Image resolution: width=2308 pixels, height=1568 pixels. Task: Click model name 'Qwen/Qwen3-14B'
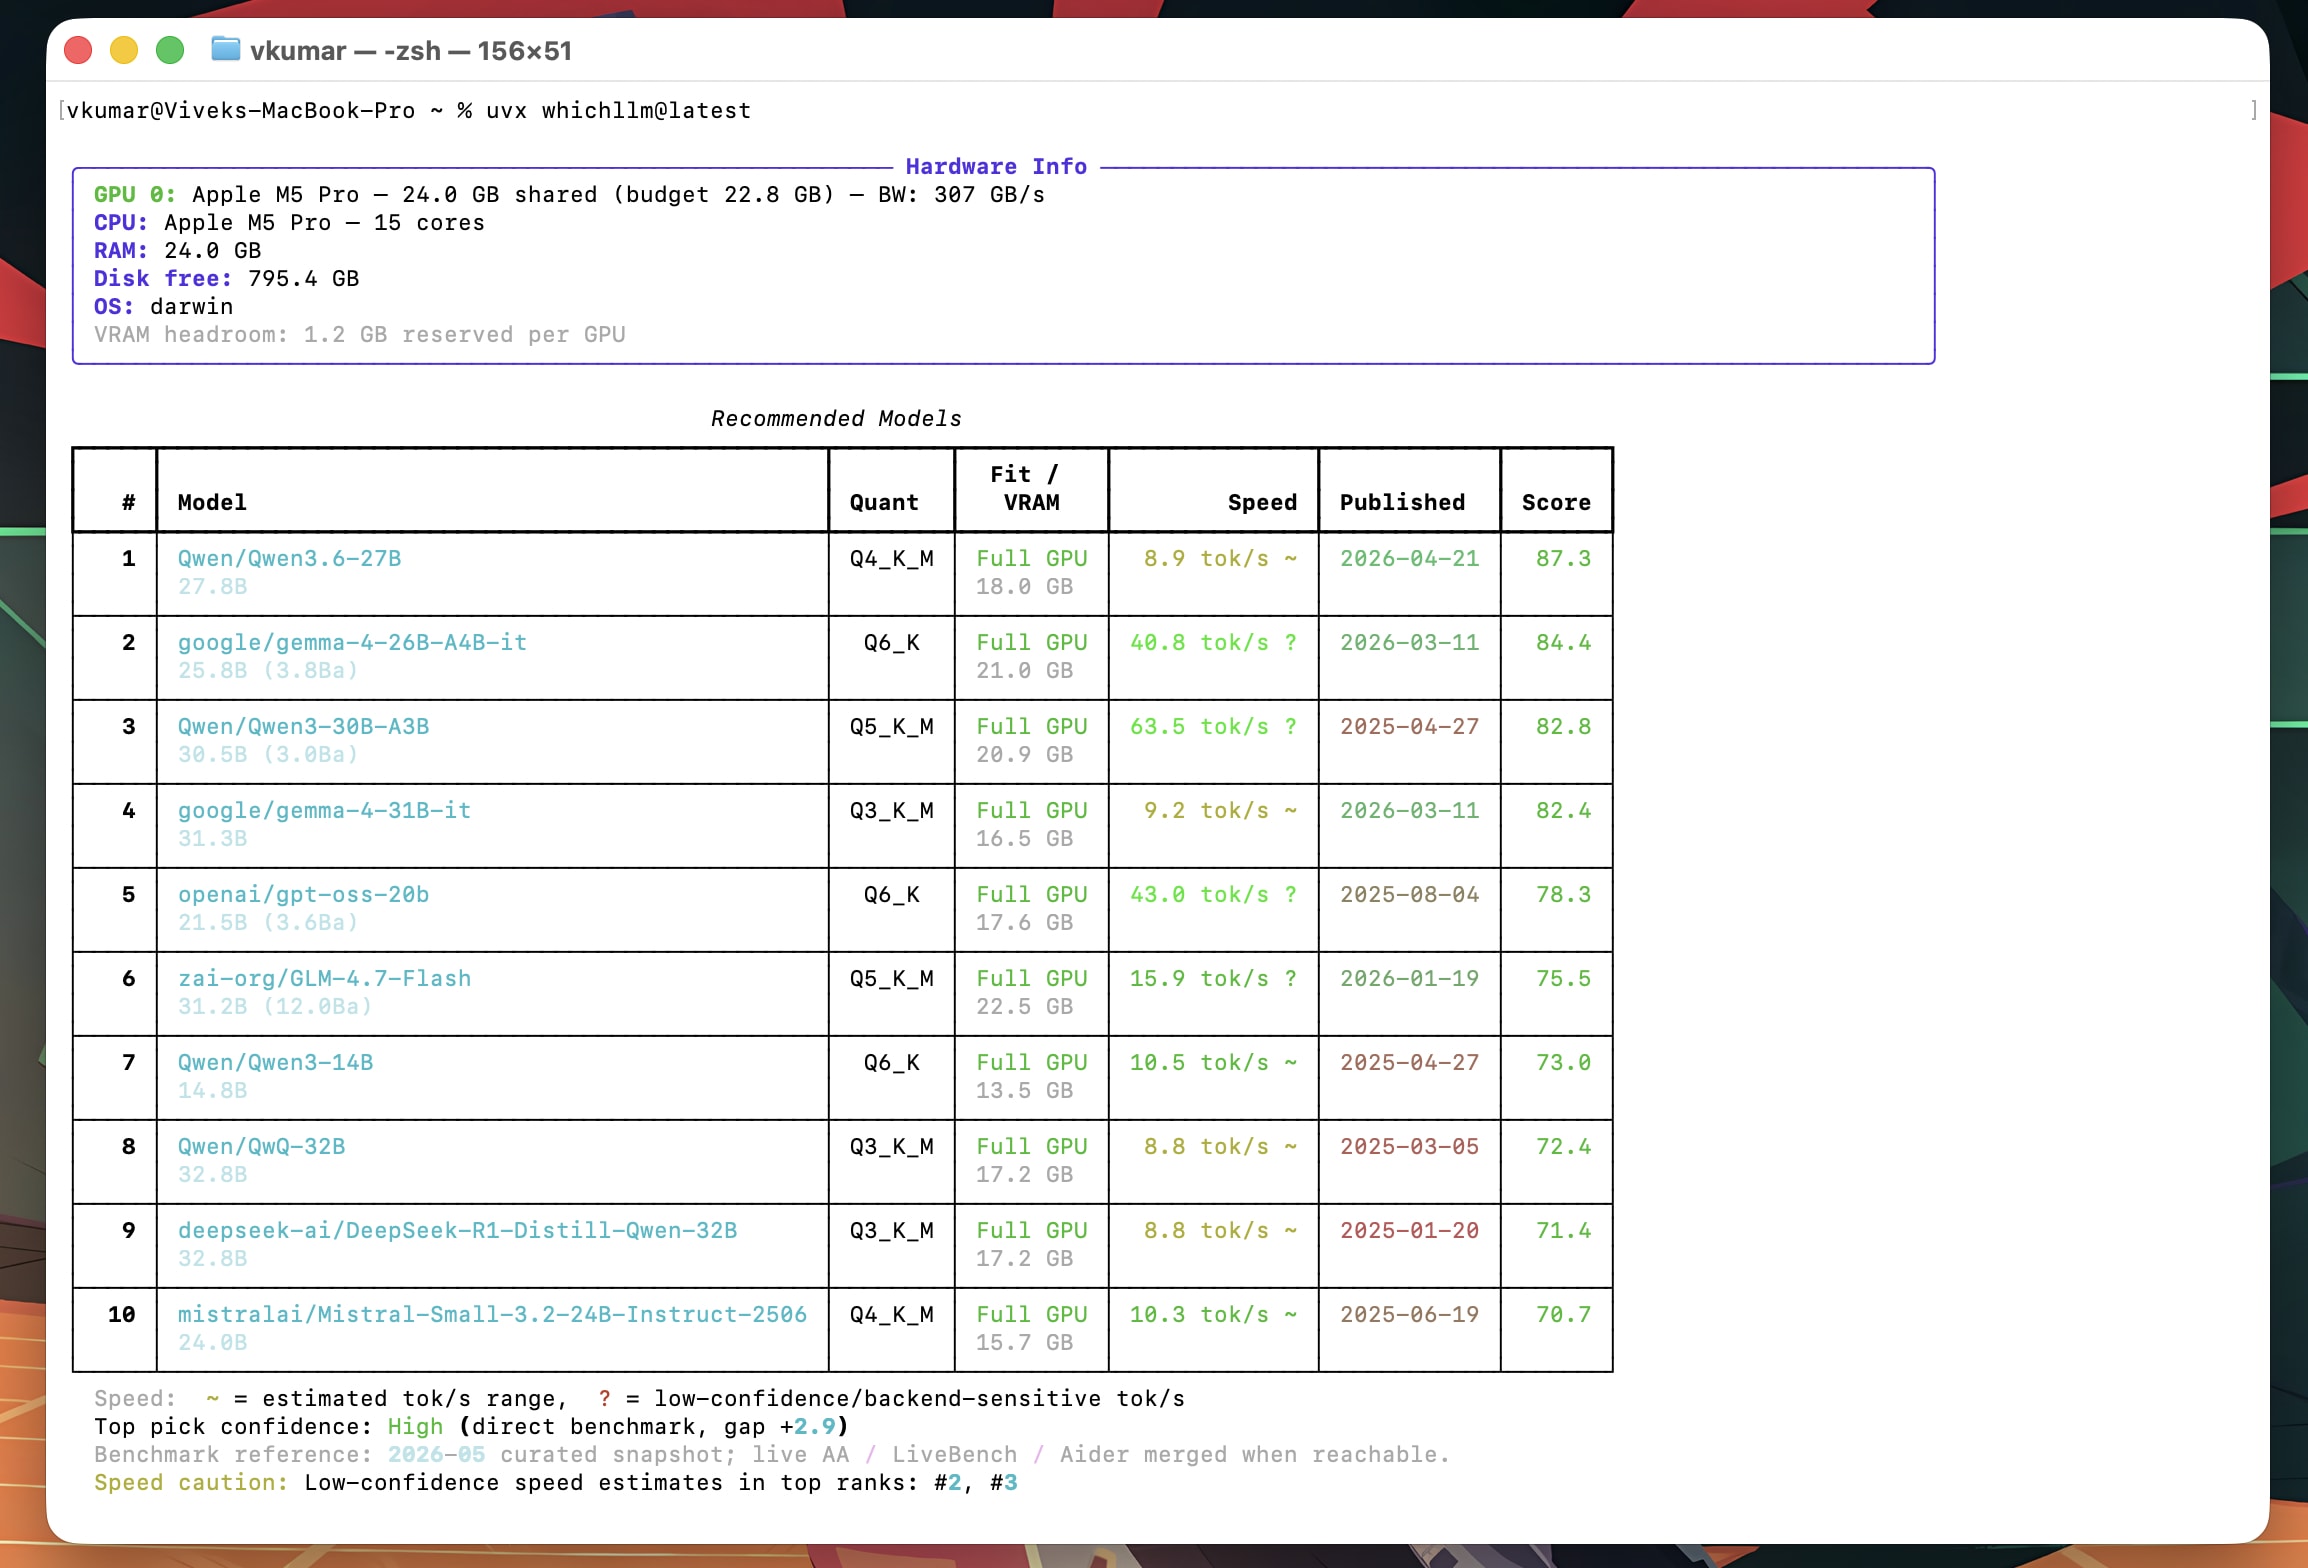[275, 1063]
